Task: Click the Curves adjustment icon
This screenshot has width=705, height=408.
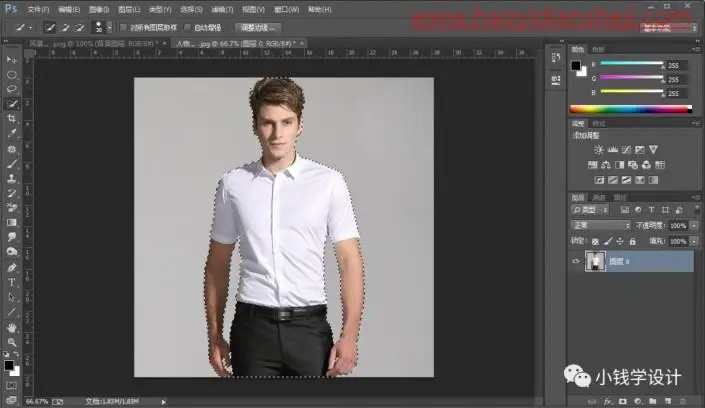Action: tap(626, 150)
